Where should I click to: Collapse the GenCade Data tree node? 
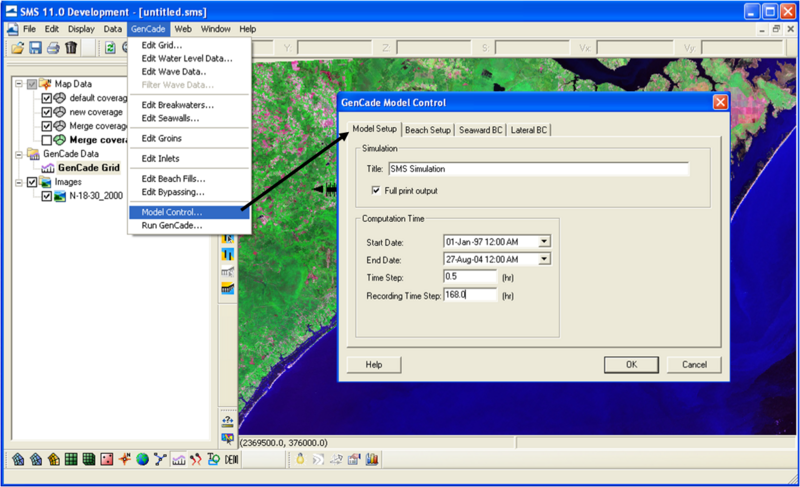19,154
